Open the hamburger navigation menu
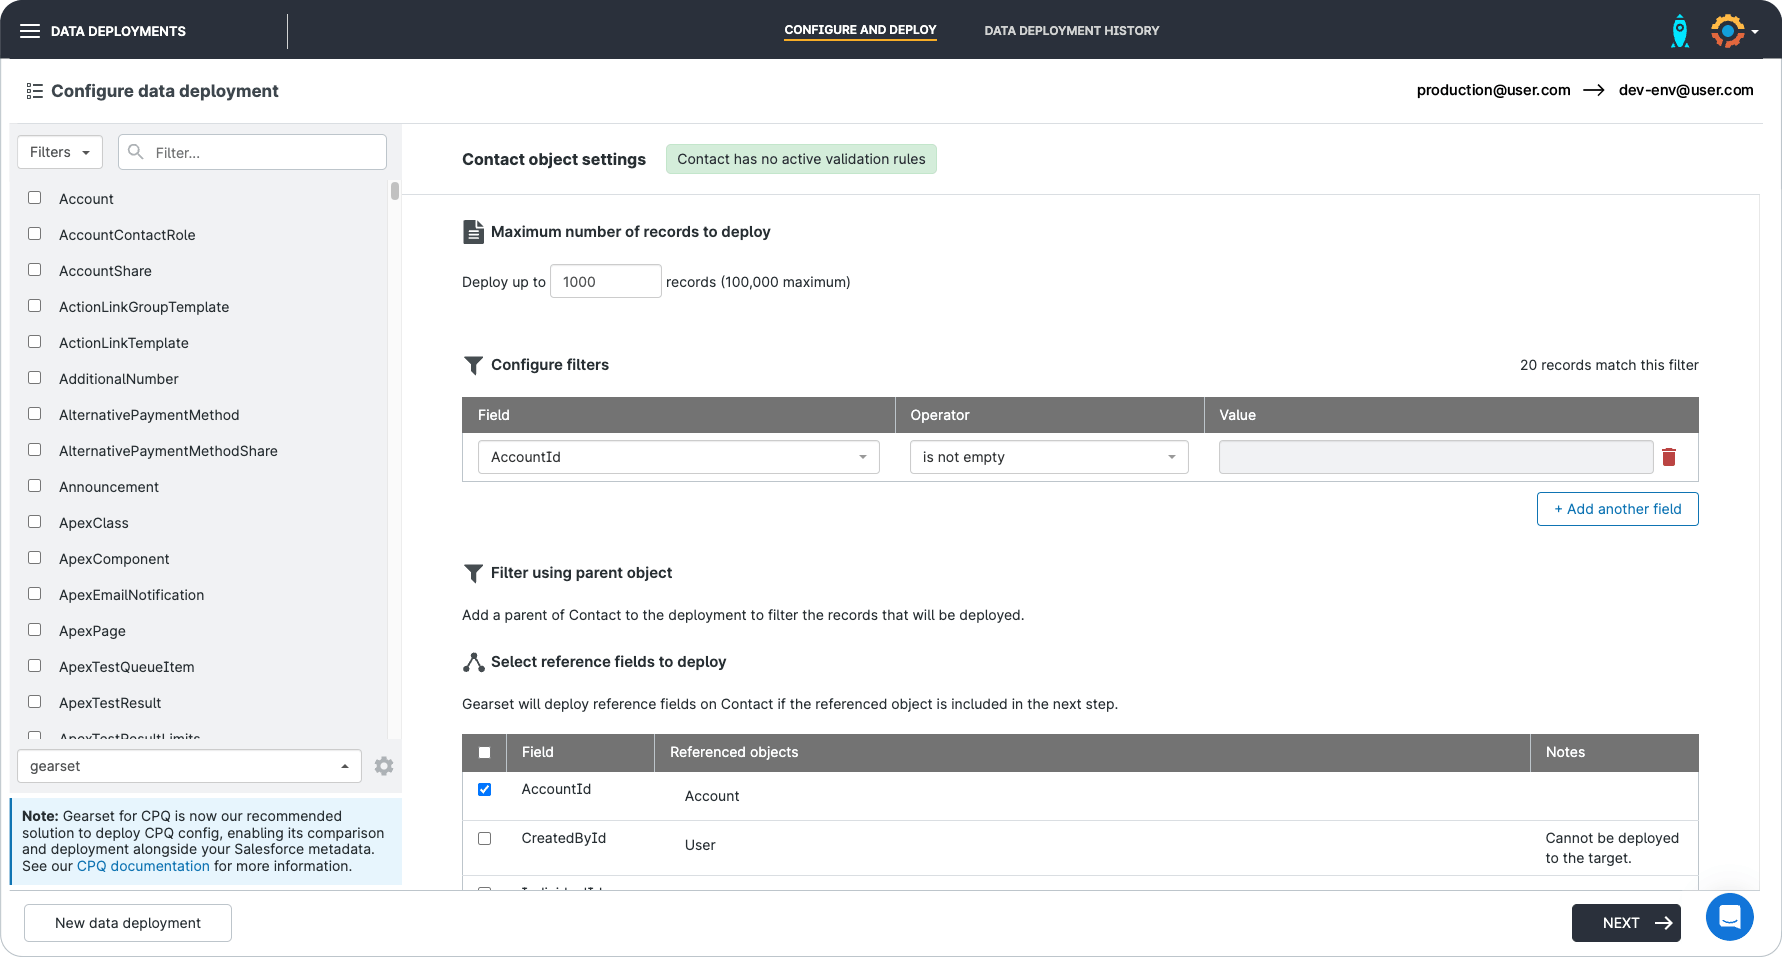 click(x=30, y=30)
